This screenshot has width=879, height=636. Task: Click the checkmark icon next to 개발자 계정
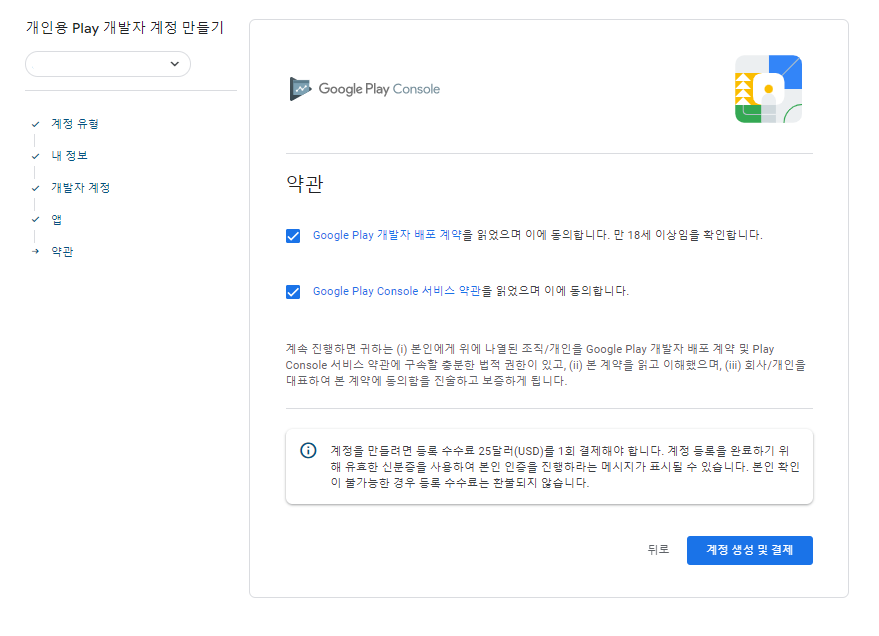[36, 188]
